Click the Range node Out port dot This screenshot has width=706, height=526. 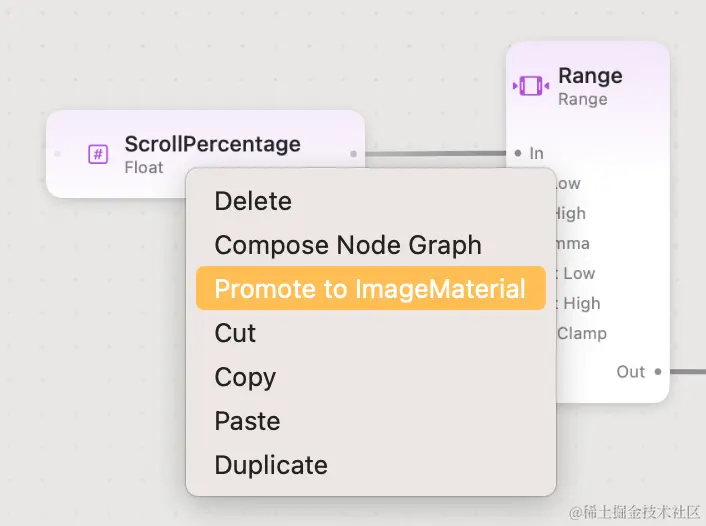tap(657, 372)
